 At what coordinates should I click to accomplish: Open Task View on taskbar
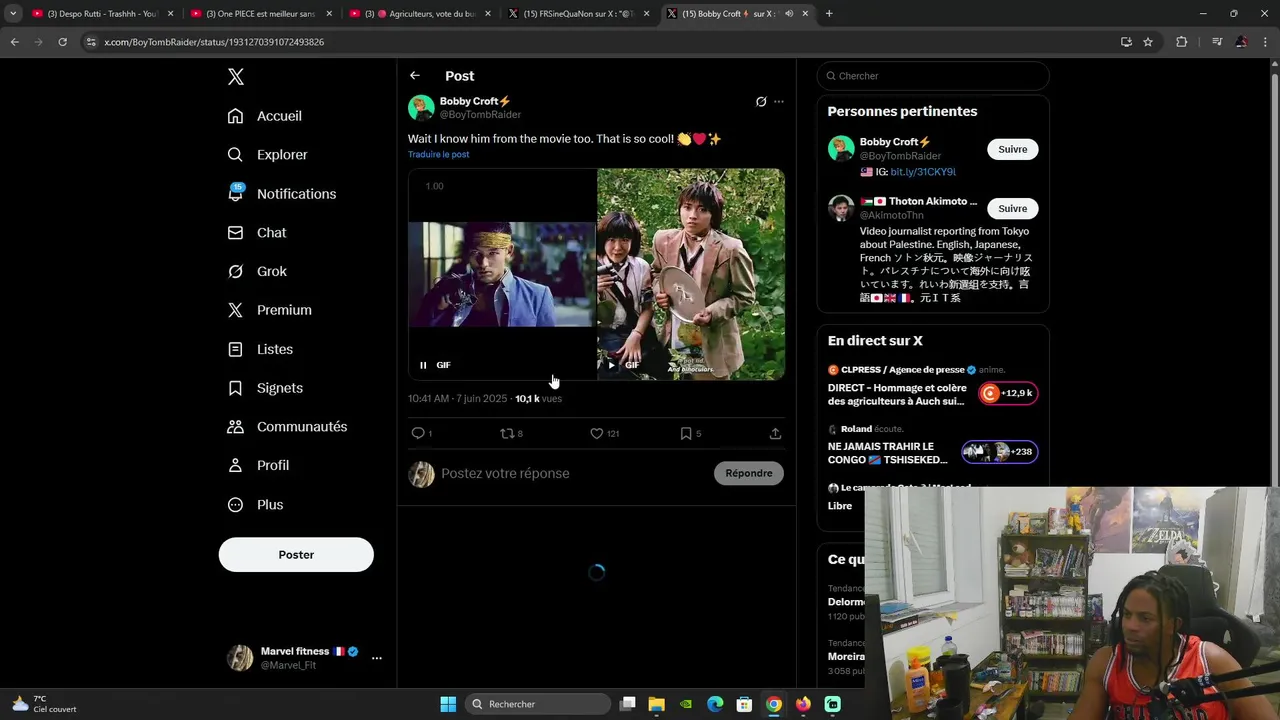628,704
